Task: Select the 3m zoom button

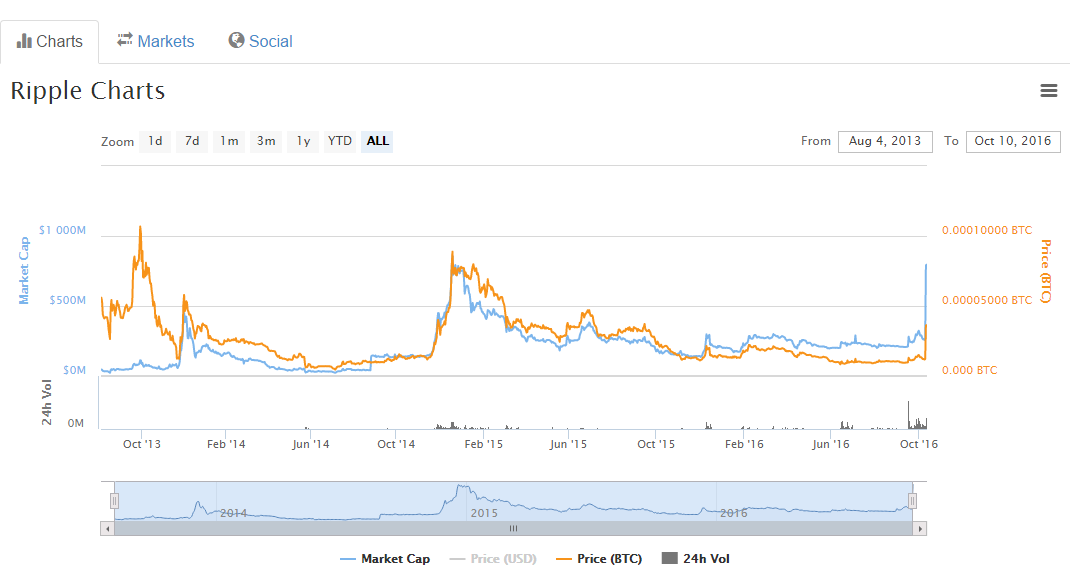Action: [x=266, y=141]
